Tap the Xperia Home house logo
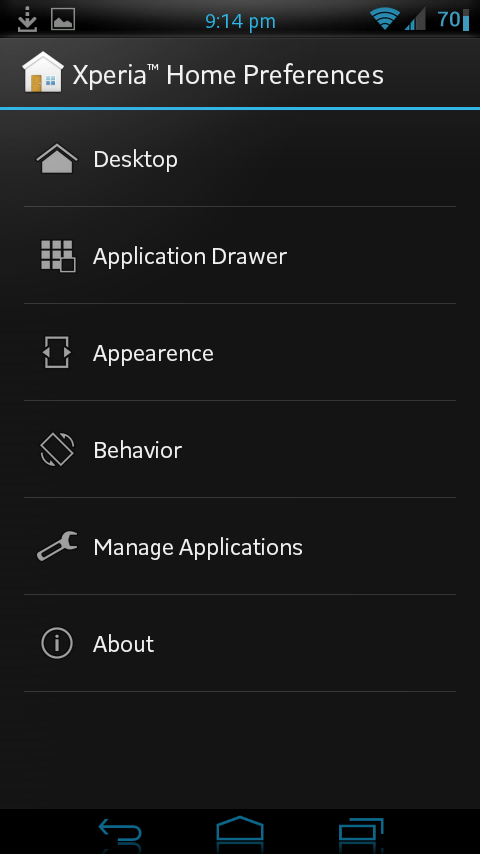This screenshot has width=480, height=854. (x=42, y=72)
